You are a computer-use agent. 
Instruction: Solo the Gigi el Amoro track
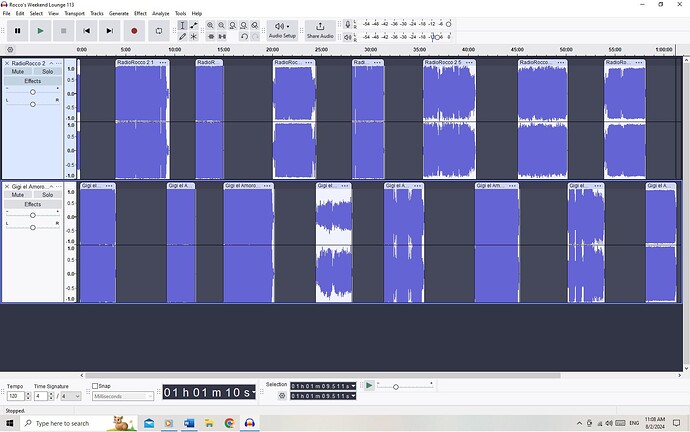pos(48,194)
